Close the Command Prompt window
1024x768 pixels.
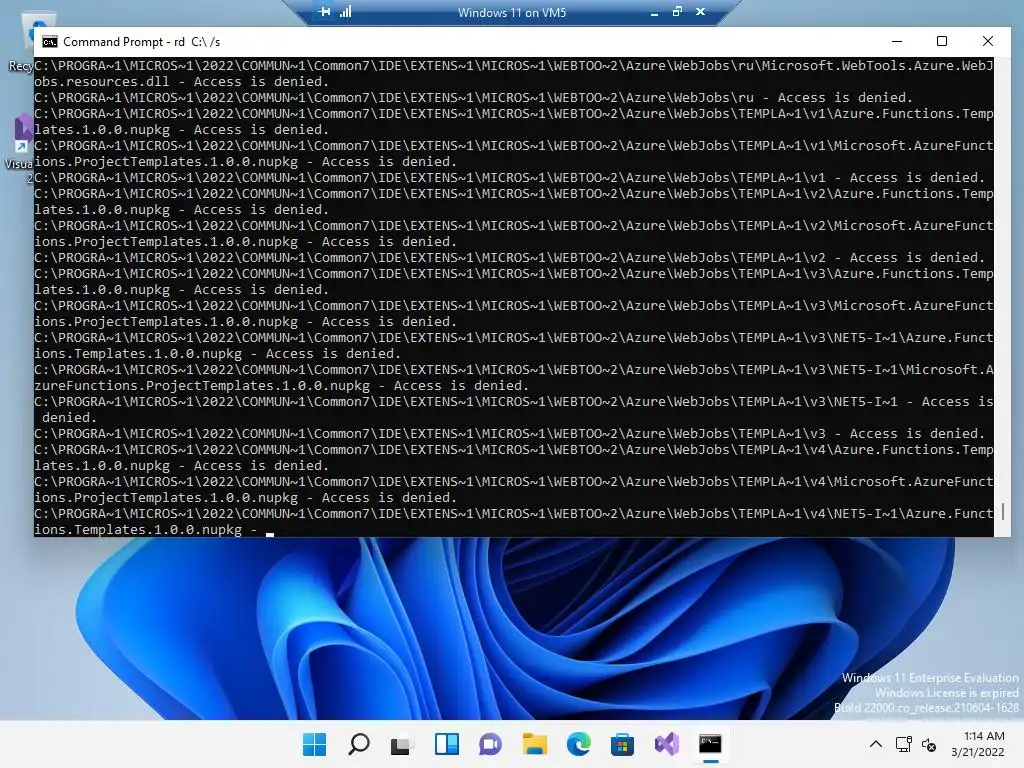pos(987,41)
